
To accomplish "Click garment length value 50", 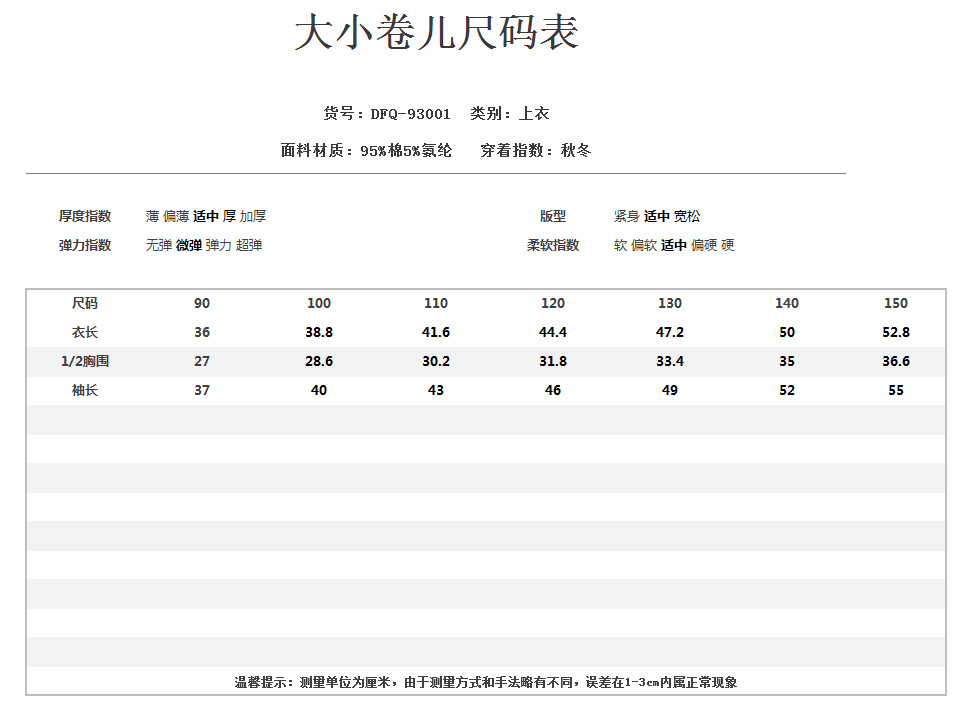I will coord(787,332).
